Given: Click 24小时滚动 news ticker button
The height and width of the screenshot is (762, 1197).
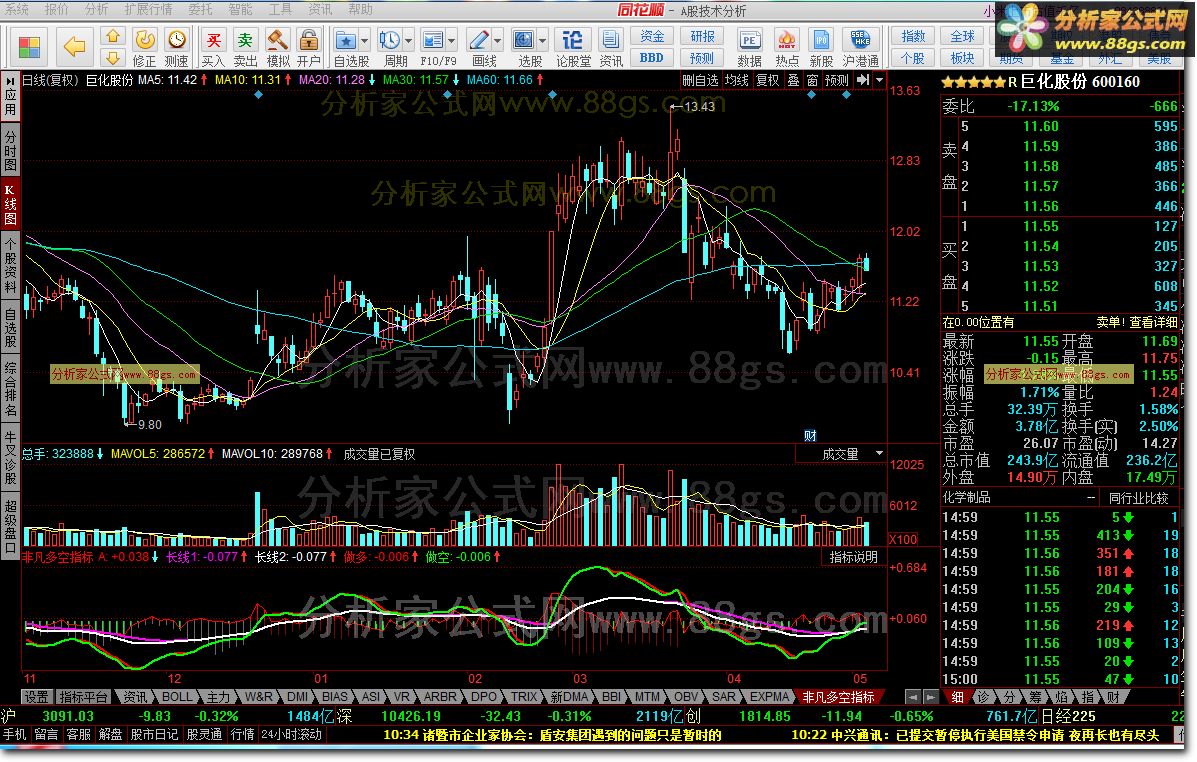Looking at the screenshot, I should pos(292,735).
